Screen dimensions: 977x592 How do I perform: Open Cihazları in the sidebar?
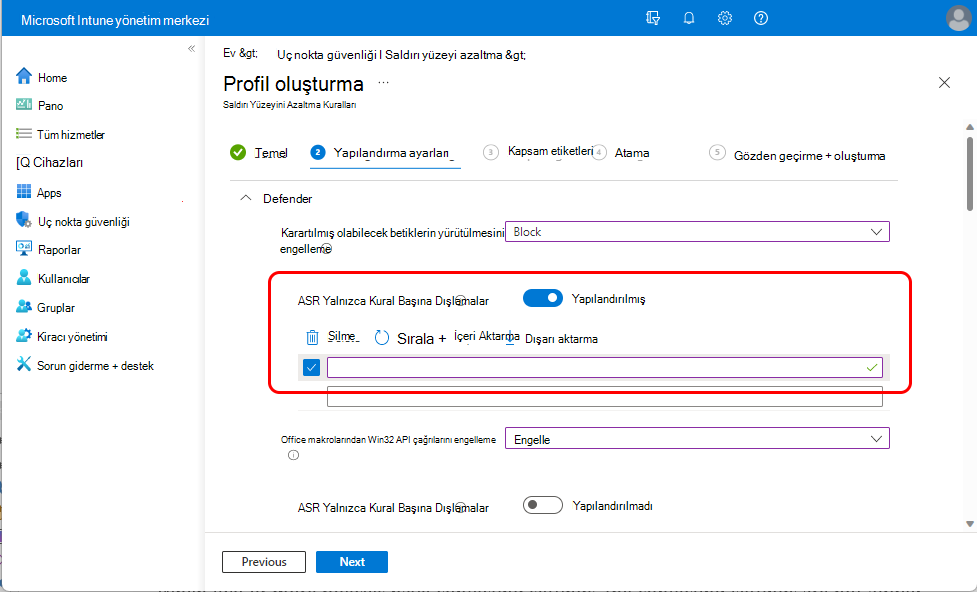(50, 163)
